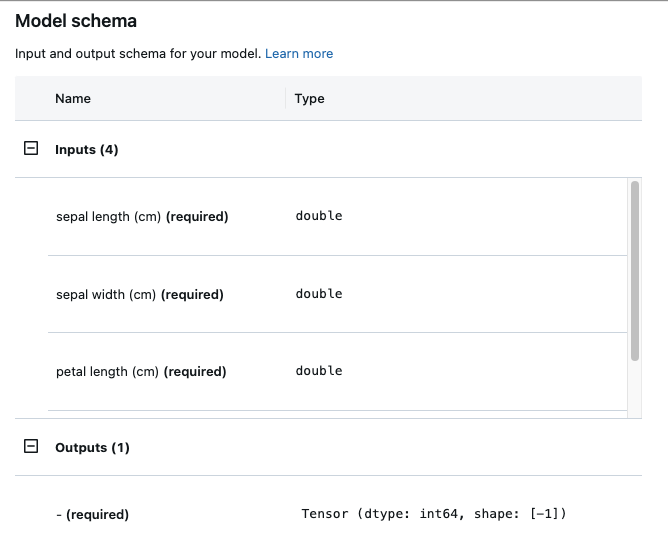The width and height of the screenshot is (668, 543).
Task: Select the '- (required)' output row name
Action: pos(92,514)
